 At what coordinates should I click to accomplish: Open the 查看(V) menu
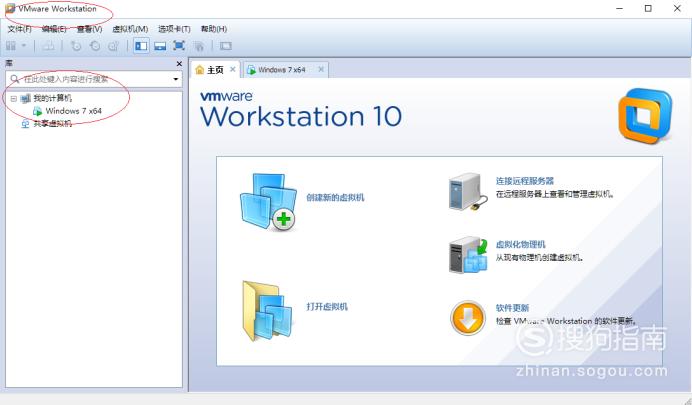pos(89,29)
